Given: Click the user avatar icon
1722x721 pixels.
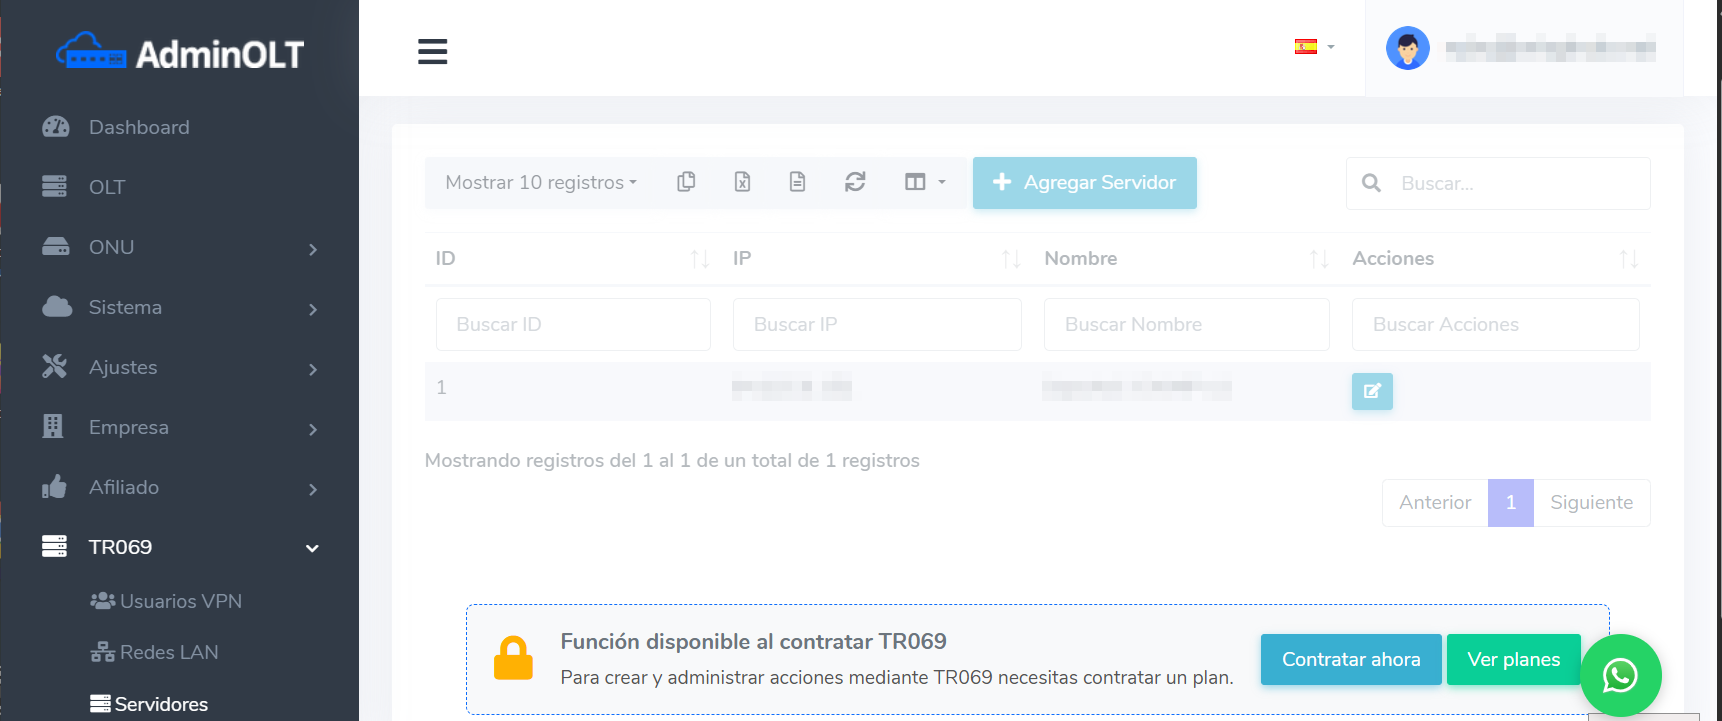Looking at the screenshot, I should pyautogui.click(x=1407, y=48).
